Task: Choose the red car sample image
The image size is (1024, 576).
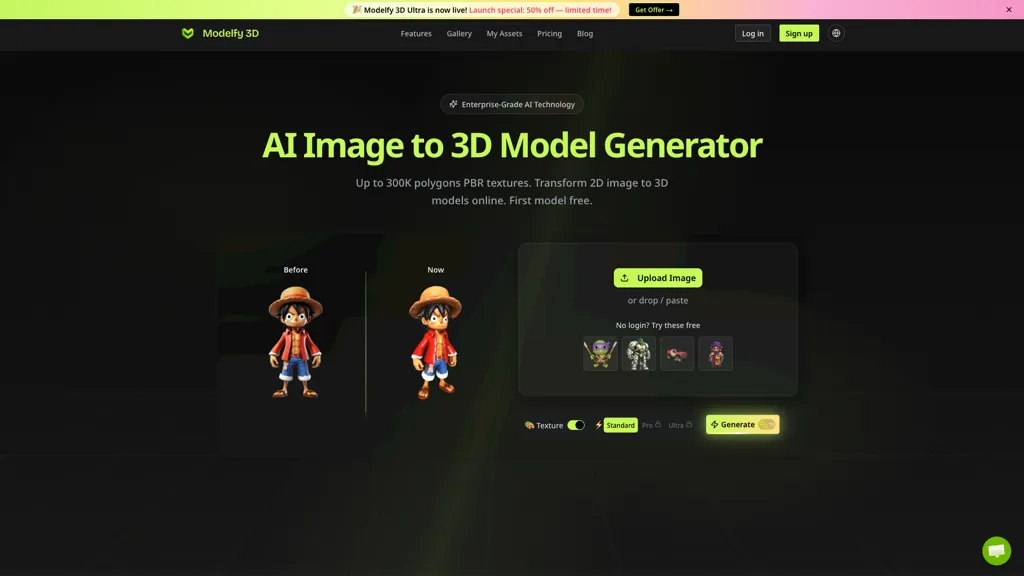Action: tap(677, 353)
